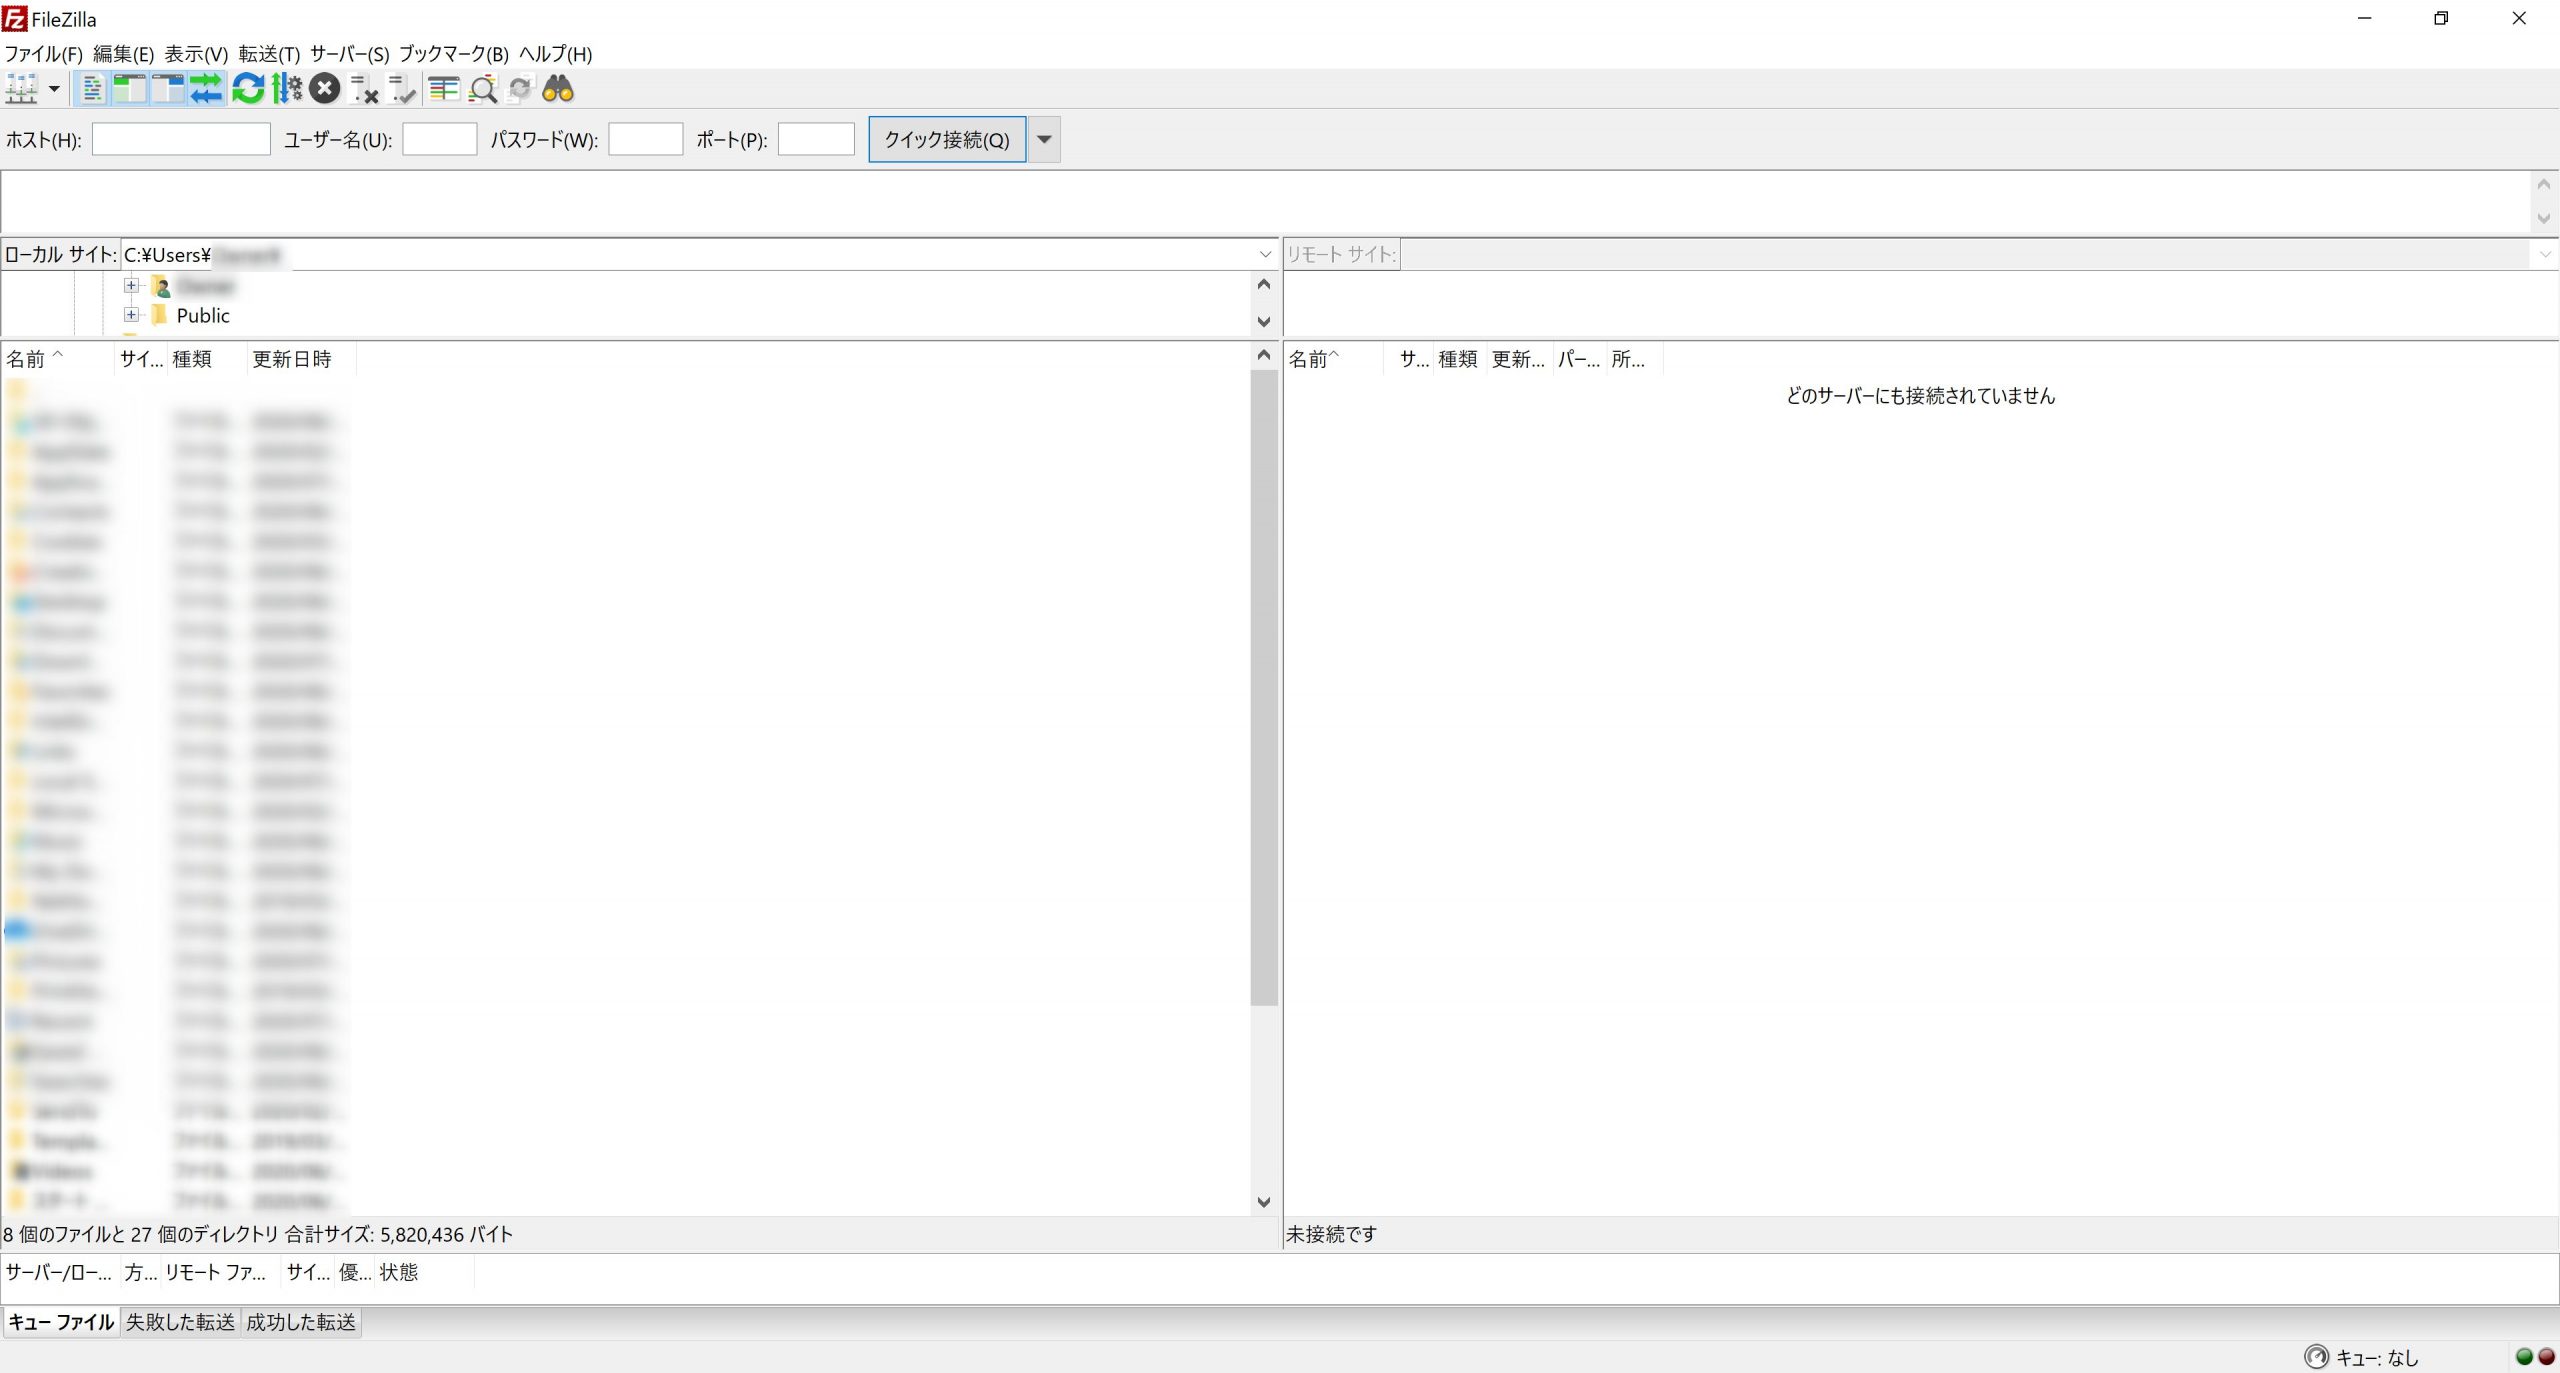The width and height of the screenshot is (2560, 1373).
Task: Open the Site Manager icon
Action: pos(21,90)
